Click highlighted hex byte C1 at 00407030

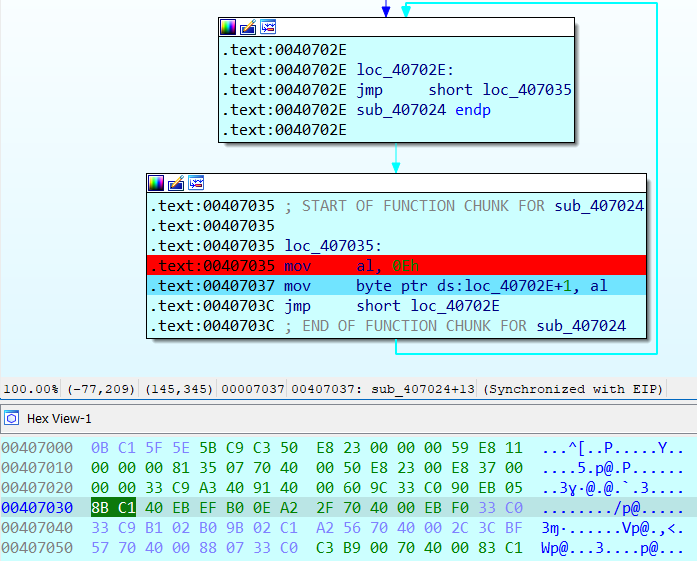click(x=127, y=508)
